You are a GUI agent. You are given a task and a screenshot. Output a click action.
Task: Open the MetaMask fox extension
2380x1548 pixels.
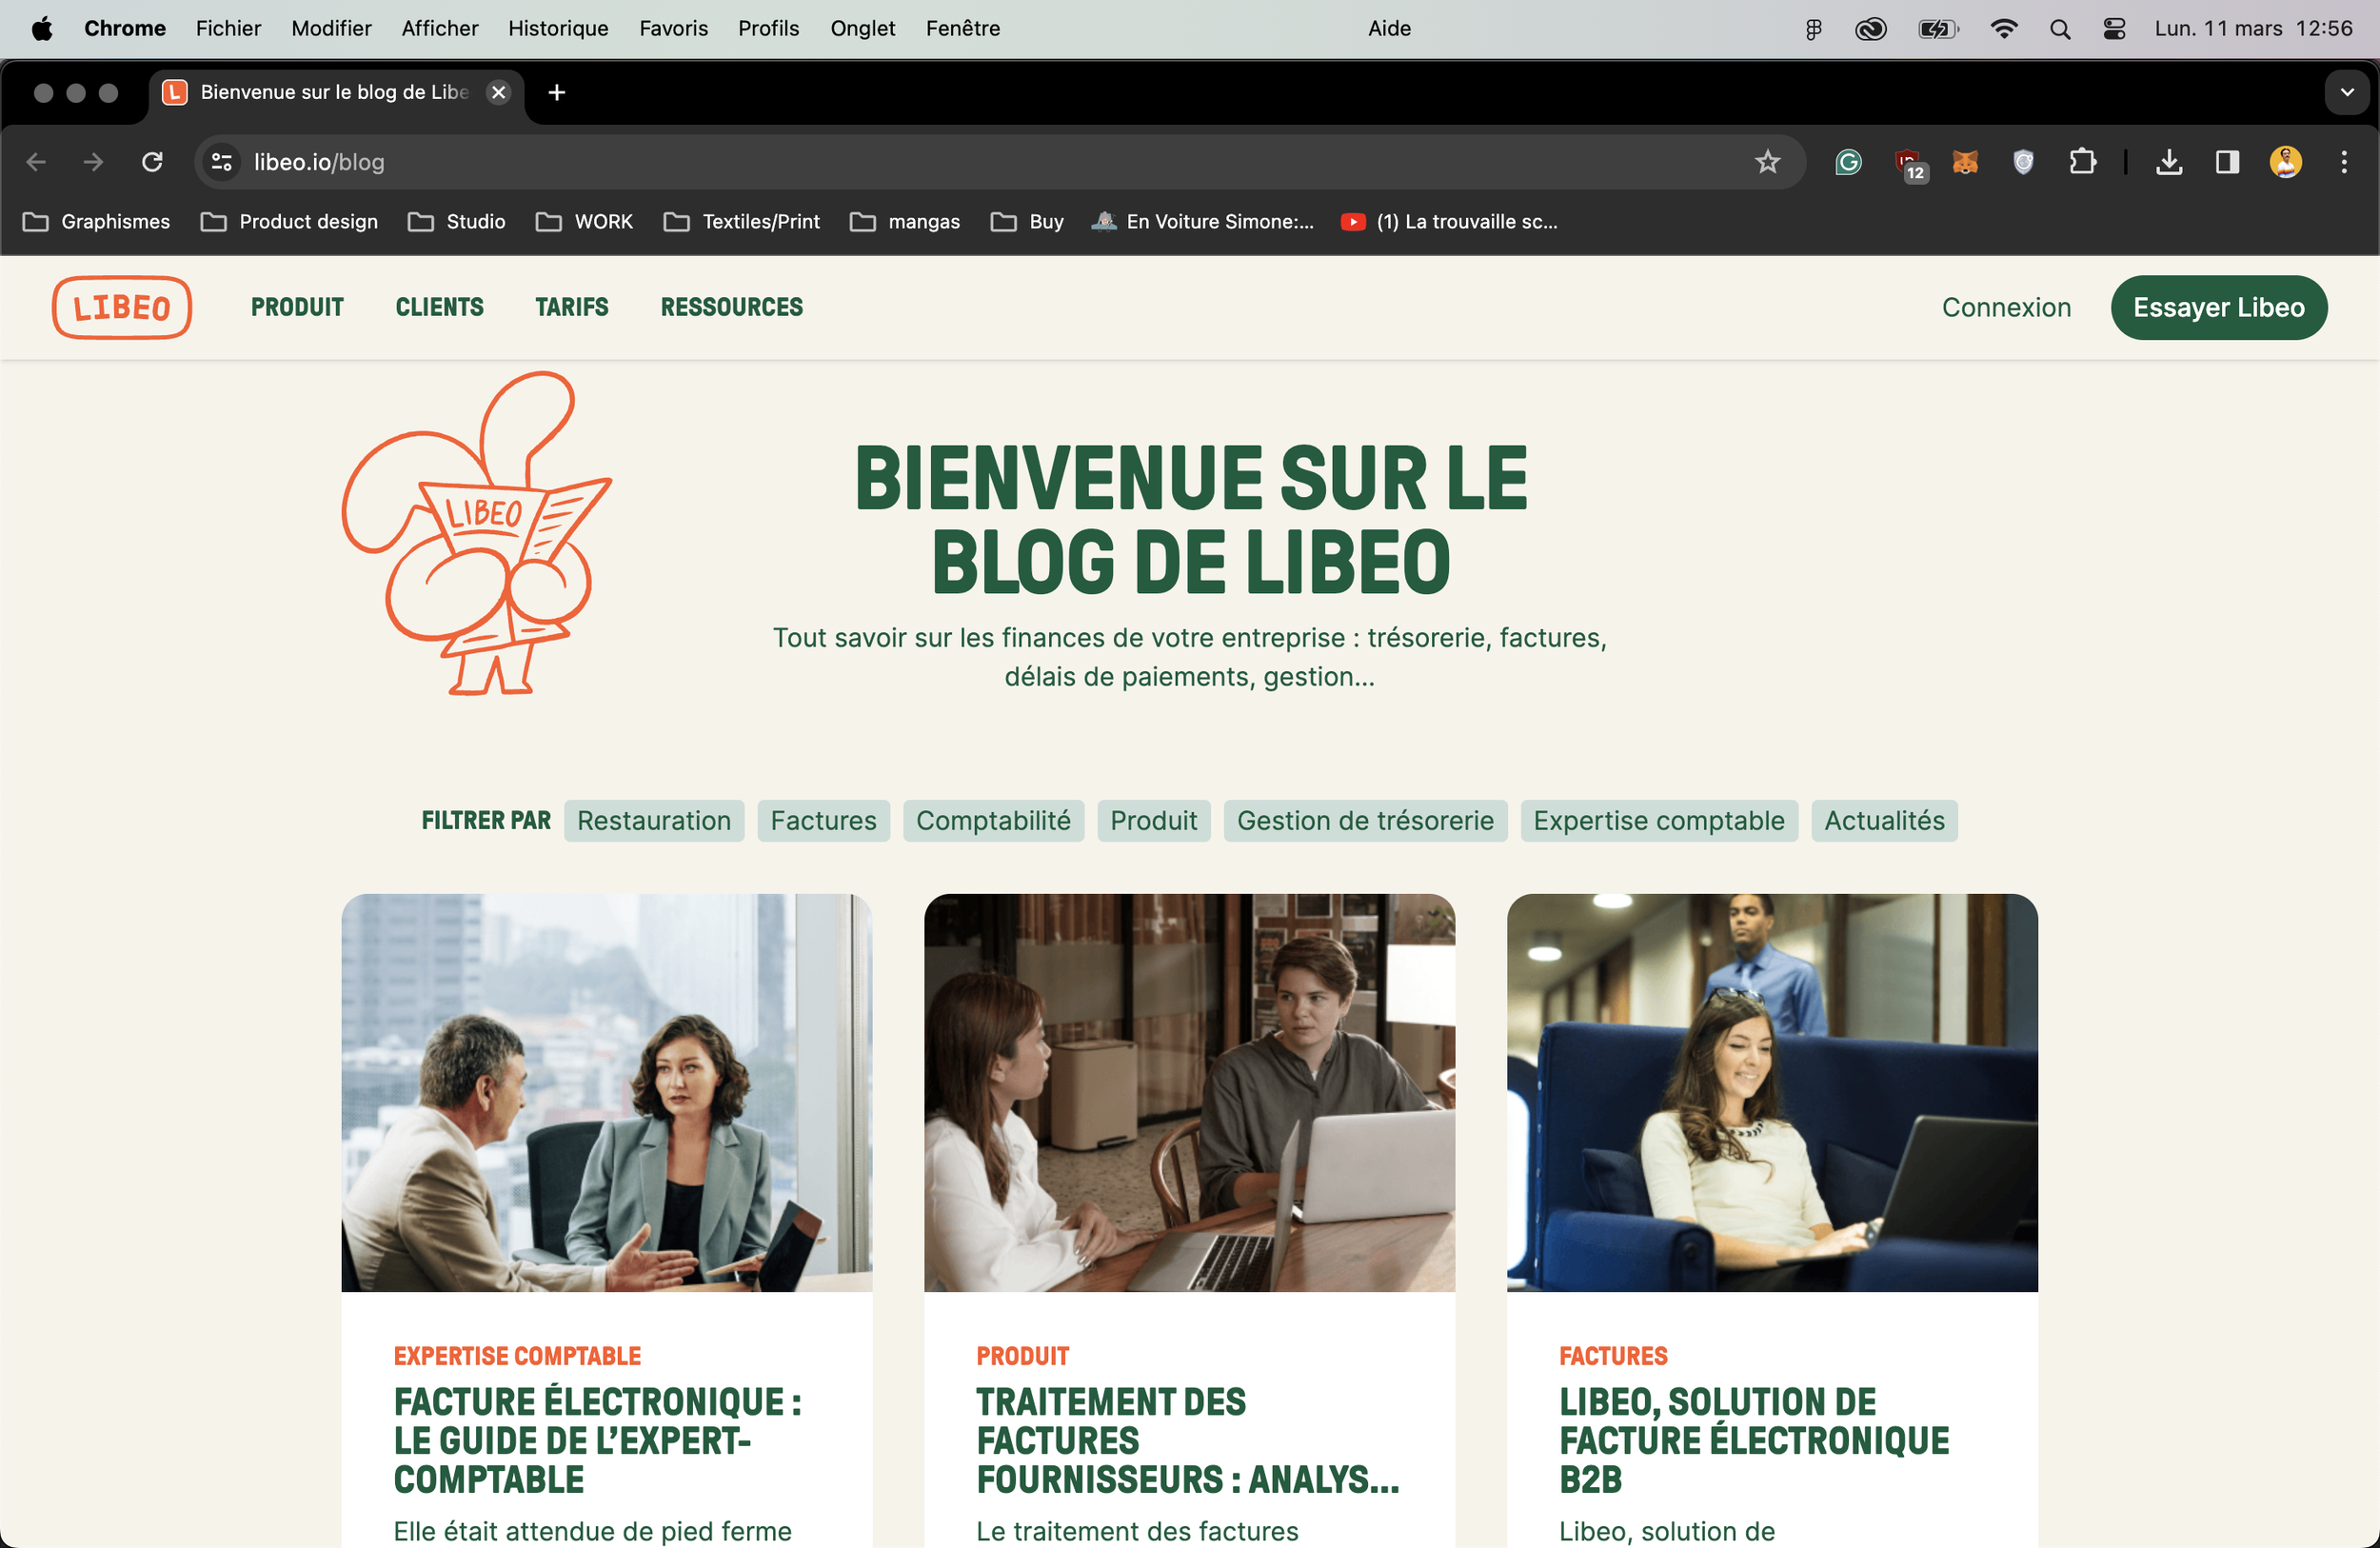(x=1965, y=162)
